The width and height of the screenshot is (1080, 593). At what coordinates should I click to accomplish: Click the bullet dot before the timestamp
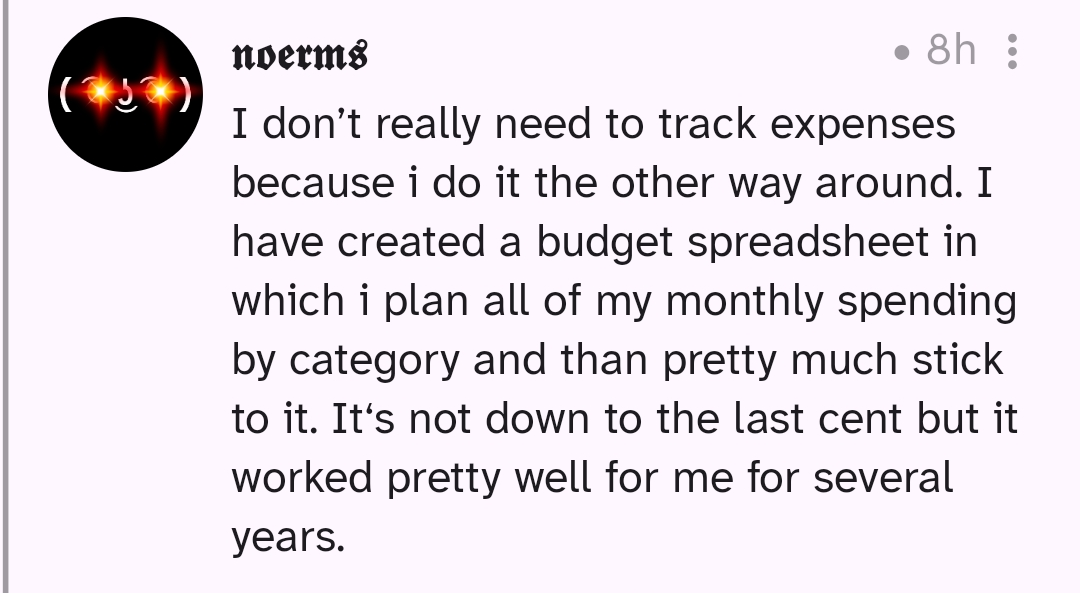coord(903,52)
